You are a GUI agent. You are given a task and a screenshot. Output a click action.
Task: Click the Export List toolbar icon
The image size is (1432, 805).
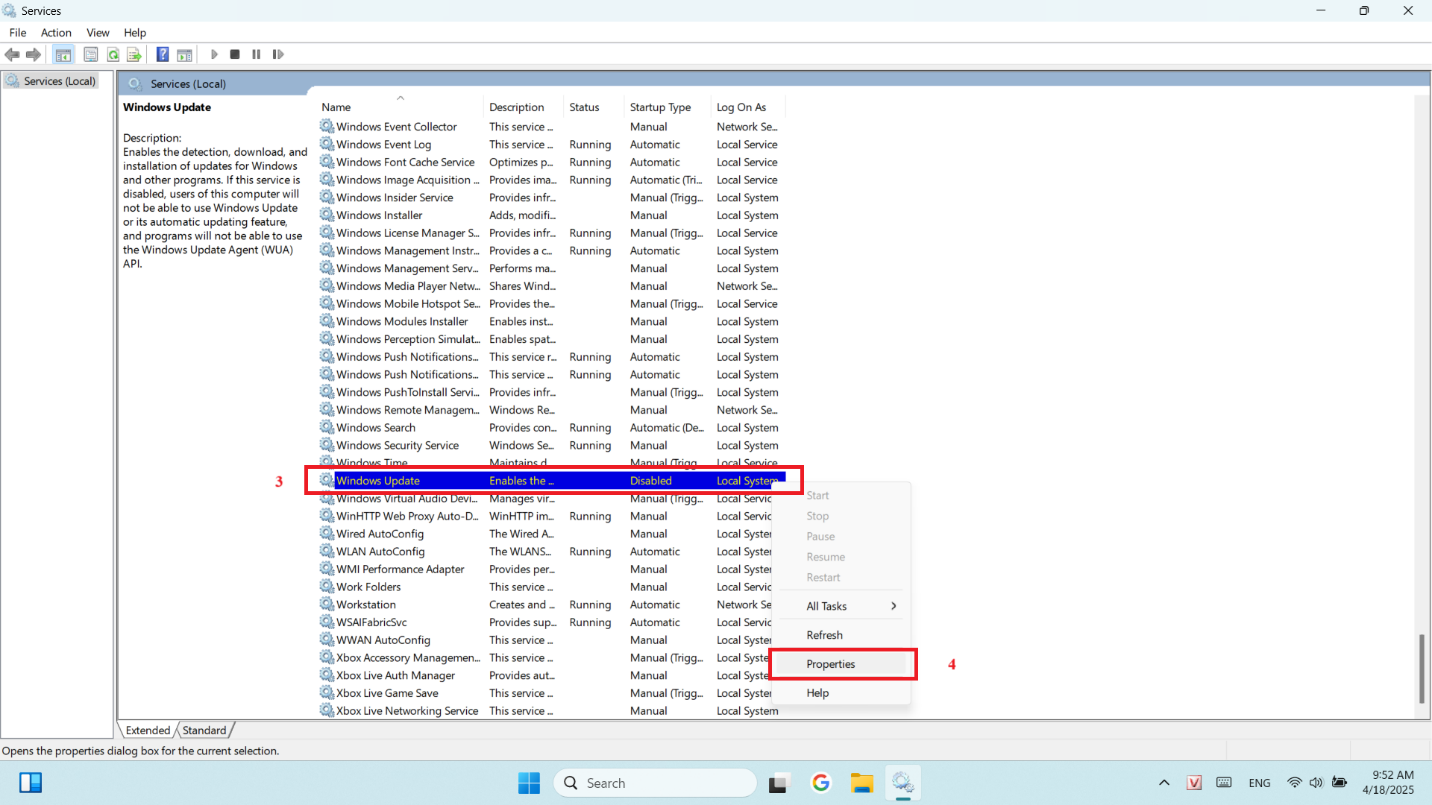[134, 54]
